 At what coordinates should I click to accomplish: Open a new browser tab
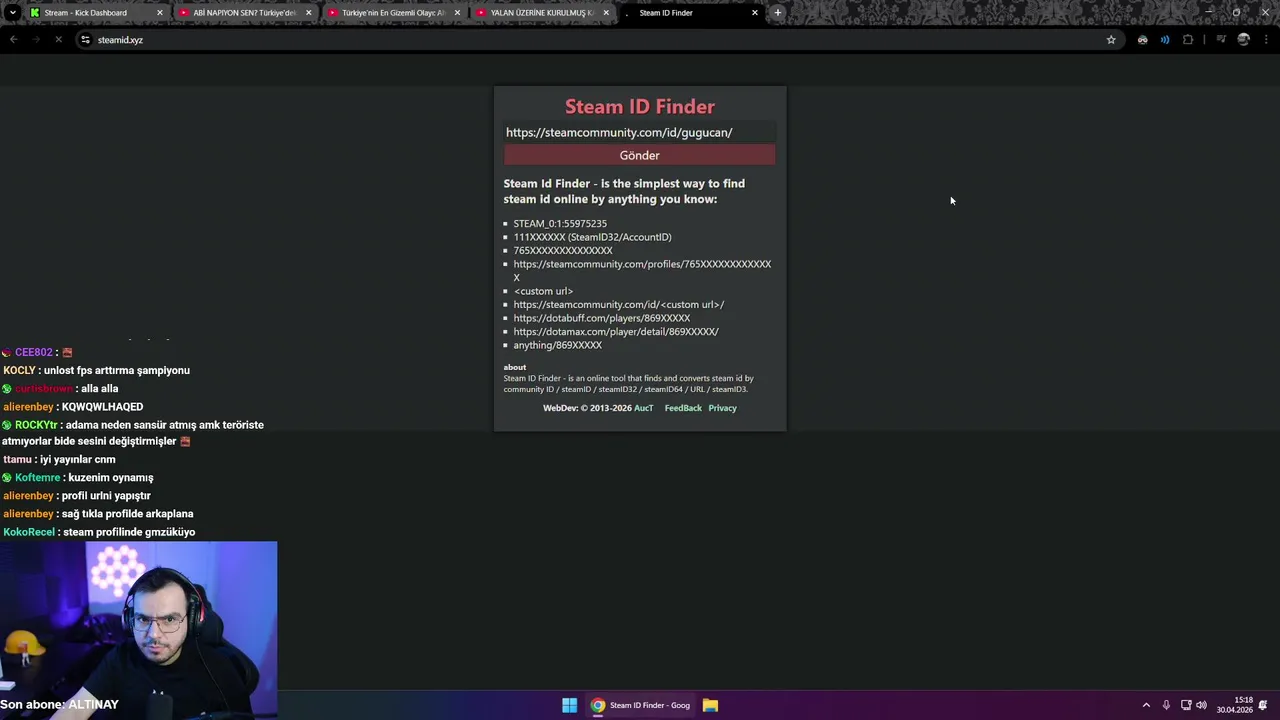777,13
